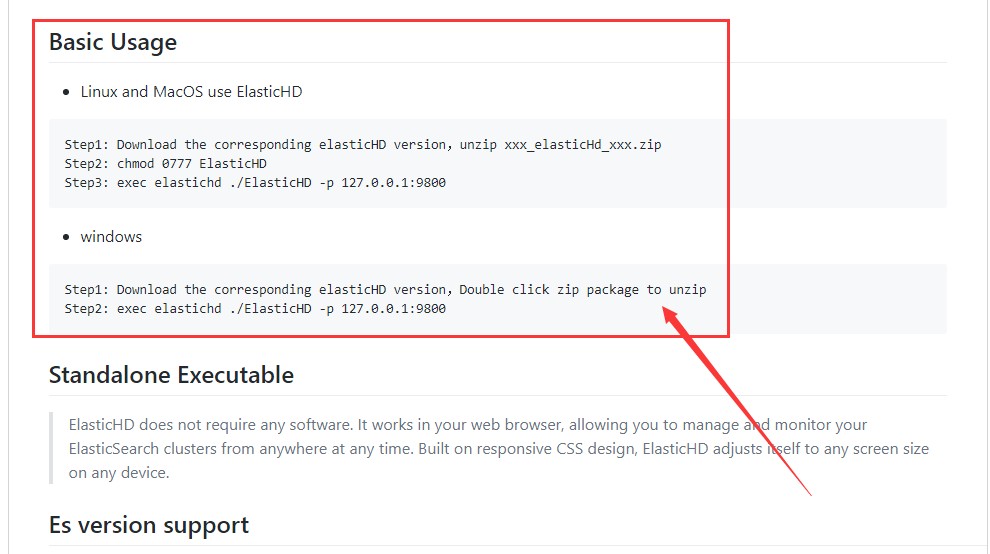This screenshot has height=554, width=990.
Task: Click the "Step2: chmod 0777 ElasticHD" line
Action: tap(166, 163)
